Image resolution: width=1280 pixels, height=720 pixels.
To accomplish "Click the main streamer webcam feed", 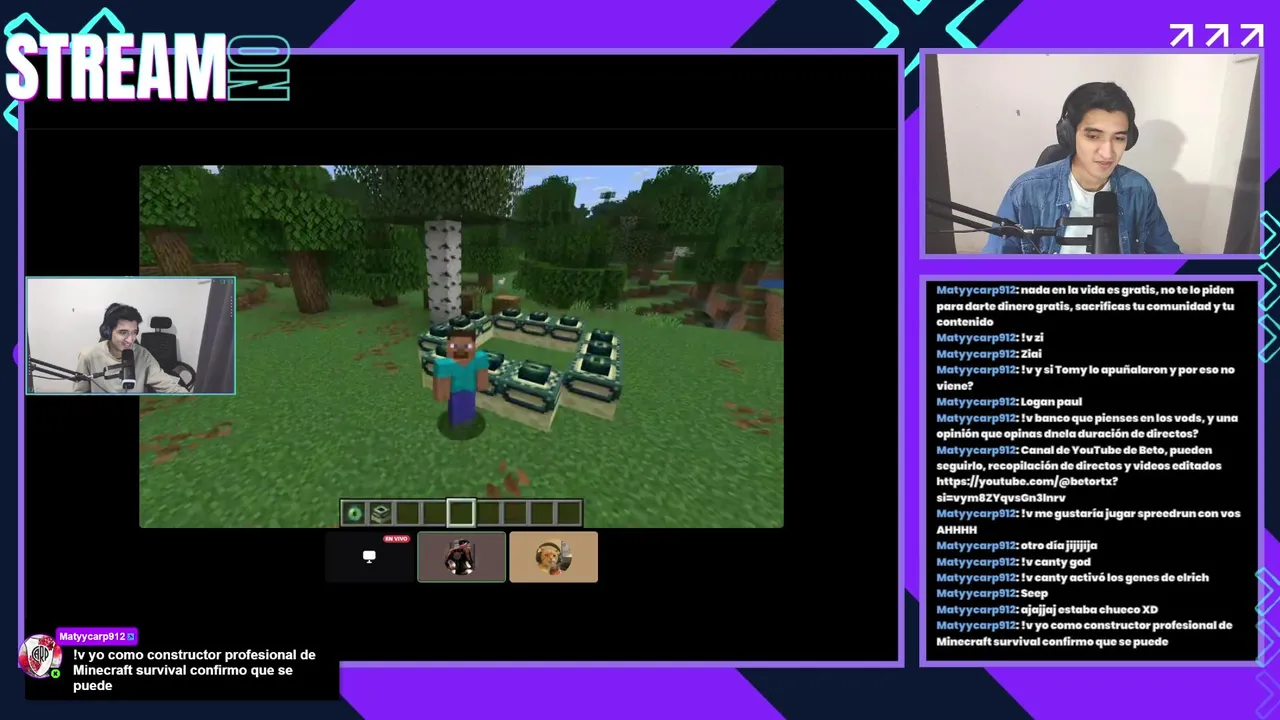I will point(1090,153).
